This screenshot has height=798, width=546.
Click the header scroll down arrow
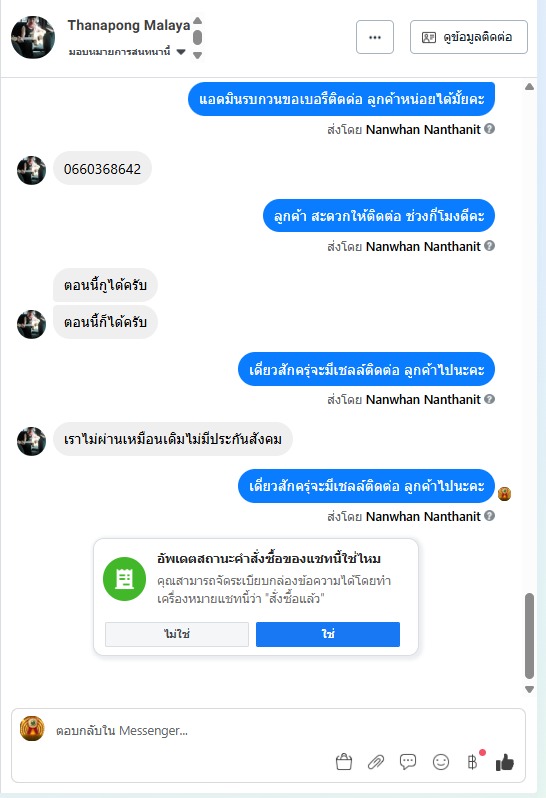(x=198, y=55)
